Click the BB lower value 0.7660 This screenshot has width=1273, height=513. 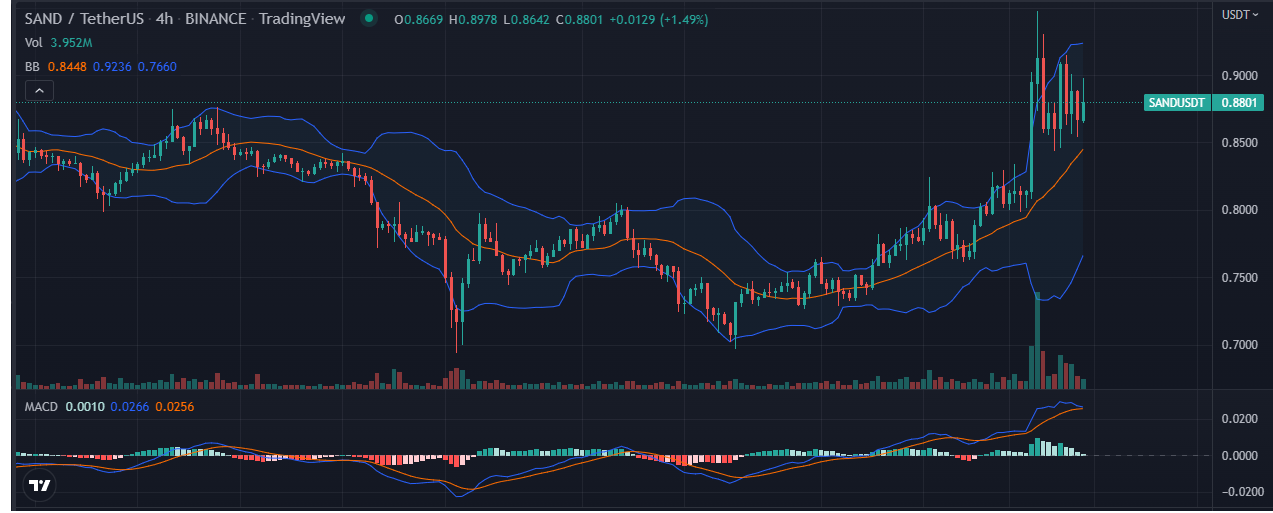tap(157, 66)
